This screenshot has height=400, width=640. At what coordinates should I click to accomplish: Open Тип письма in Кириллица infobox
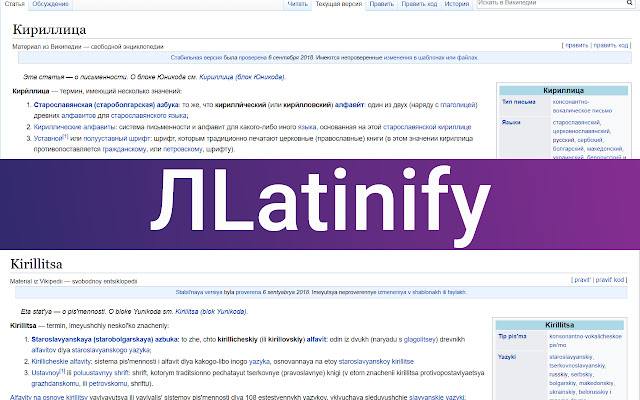[x=518, y=102]
